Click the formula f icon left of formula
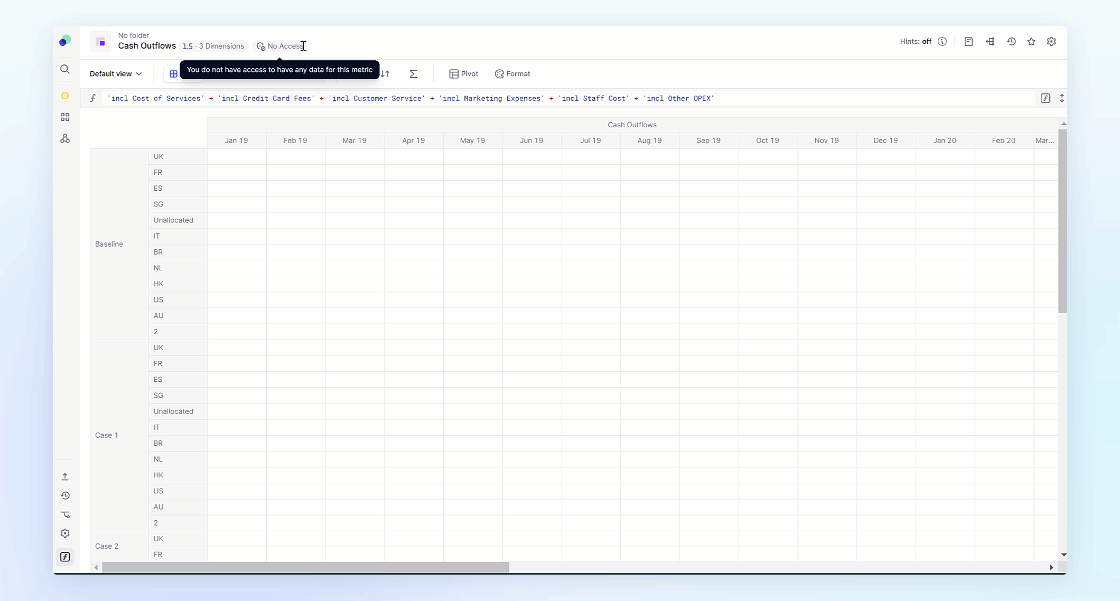This screenshot has height=601, width=1120. (x=93, y=98)
